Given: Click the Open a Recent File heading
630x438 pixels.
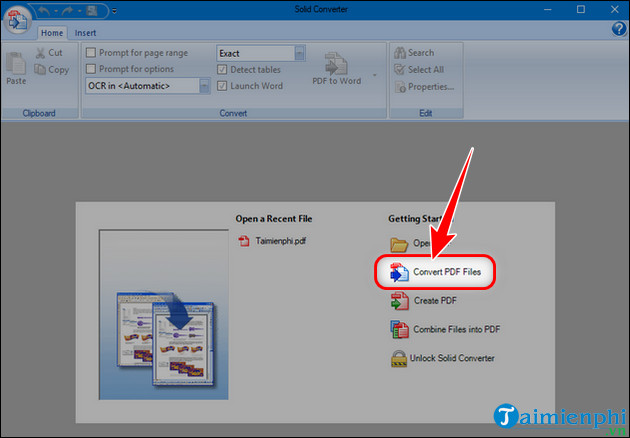Looking at the screenshot, I should click(274, 219).
